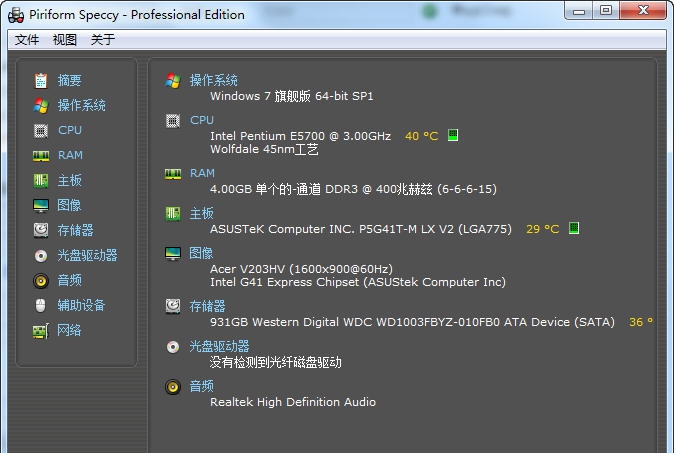Click the 存储器 hard drive icon in sidebar

click(x=41, y=230)
